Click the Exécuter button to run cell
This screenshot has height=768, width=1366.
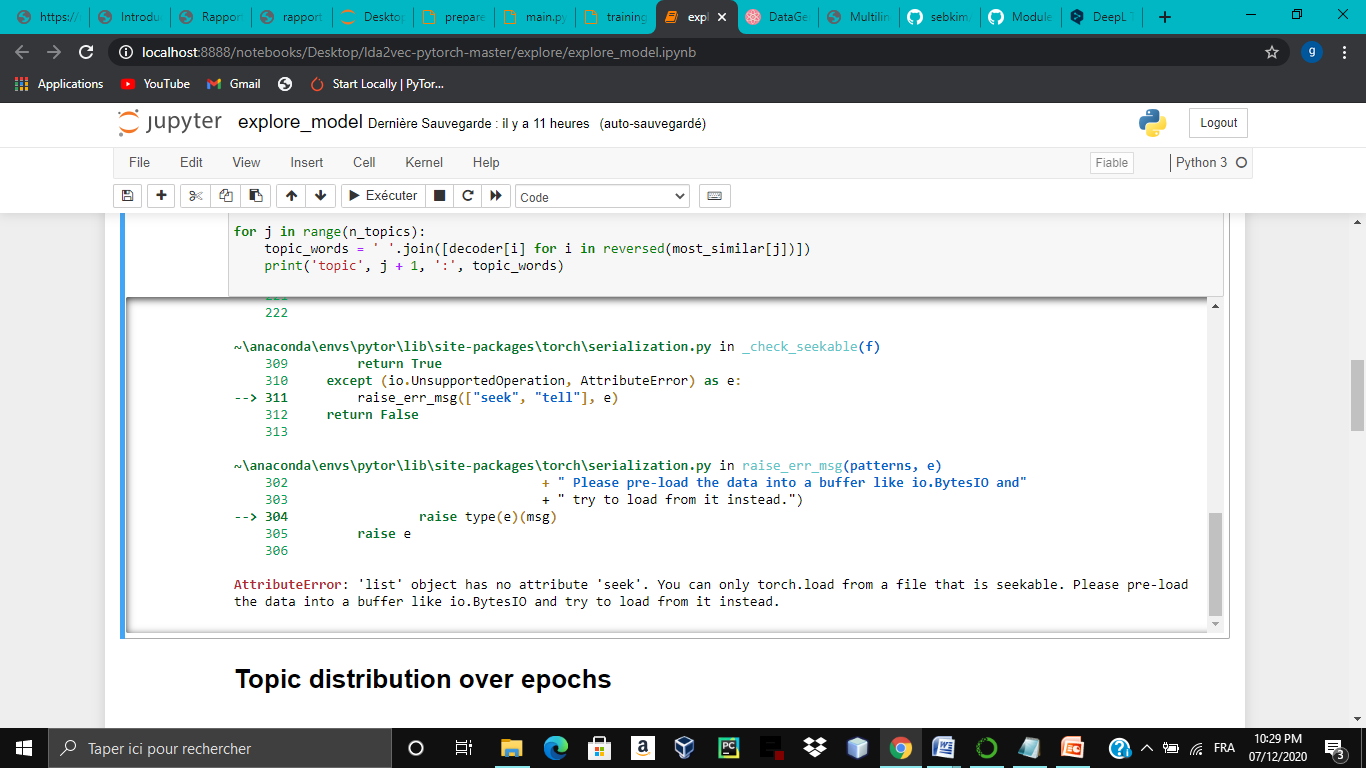point(381,195)
